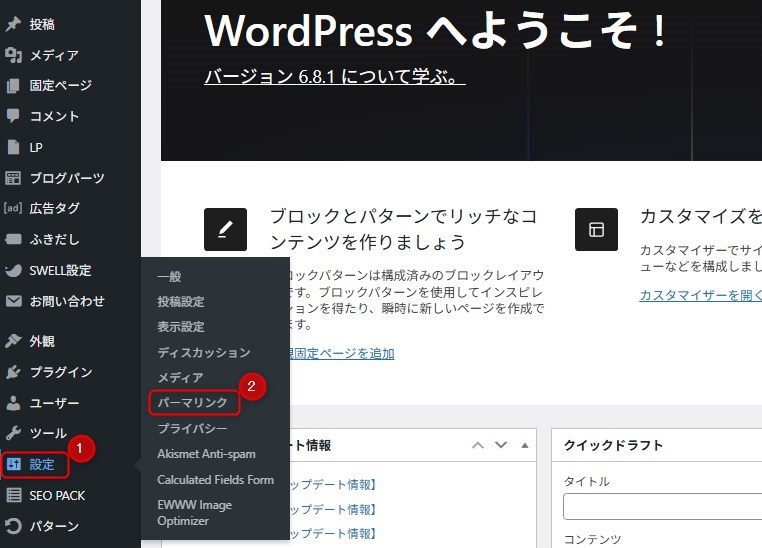Click the sliders icon beside 設定

(x=14, y=464)
